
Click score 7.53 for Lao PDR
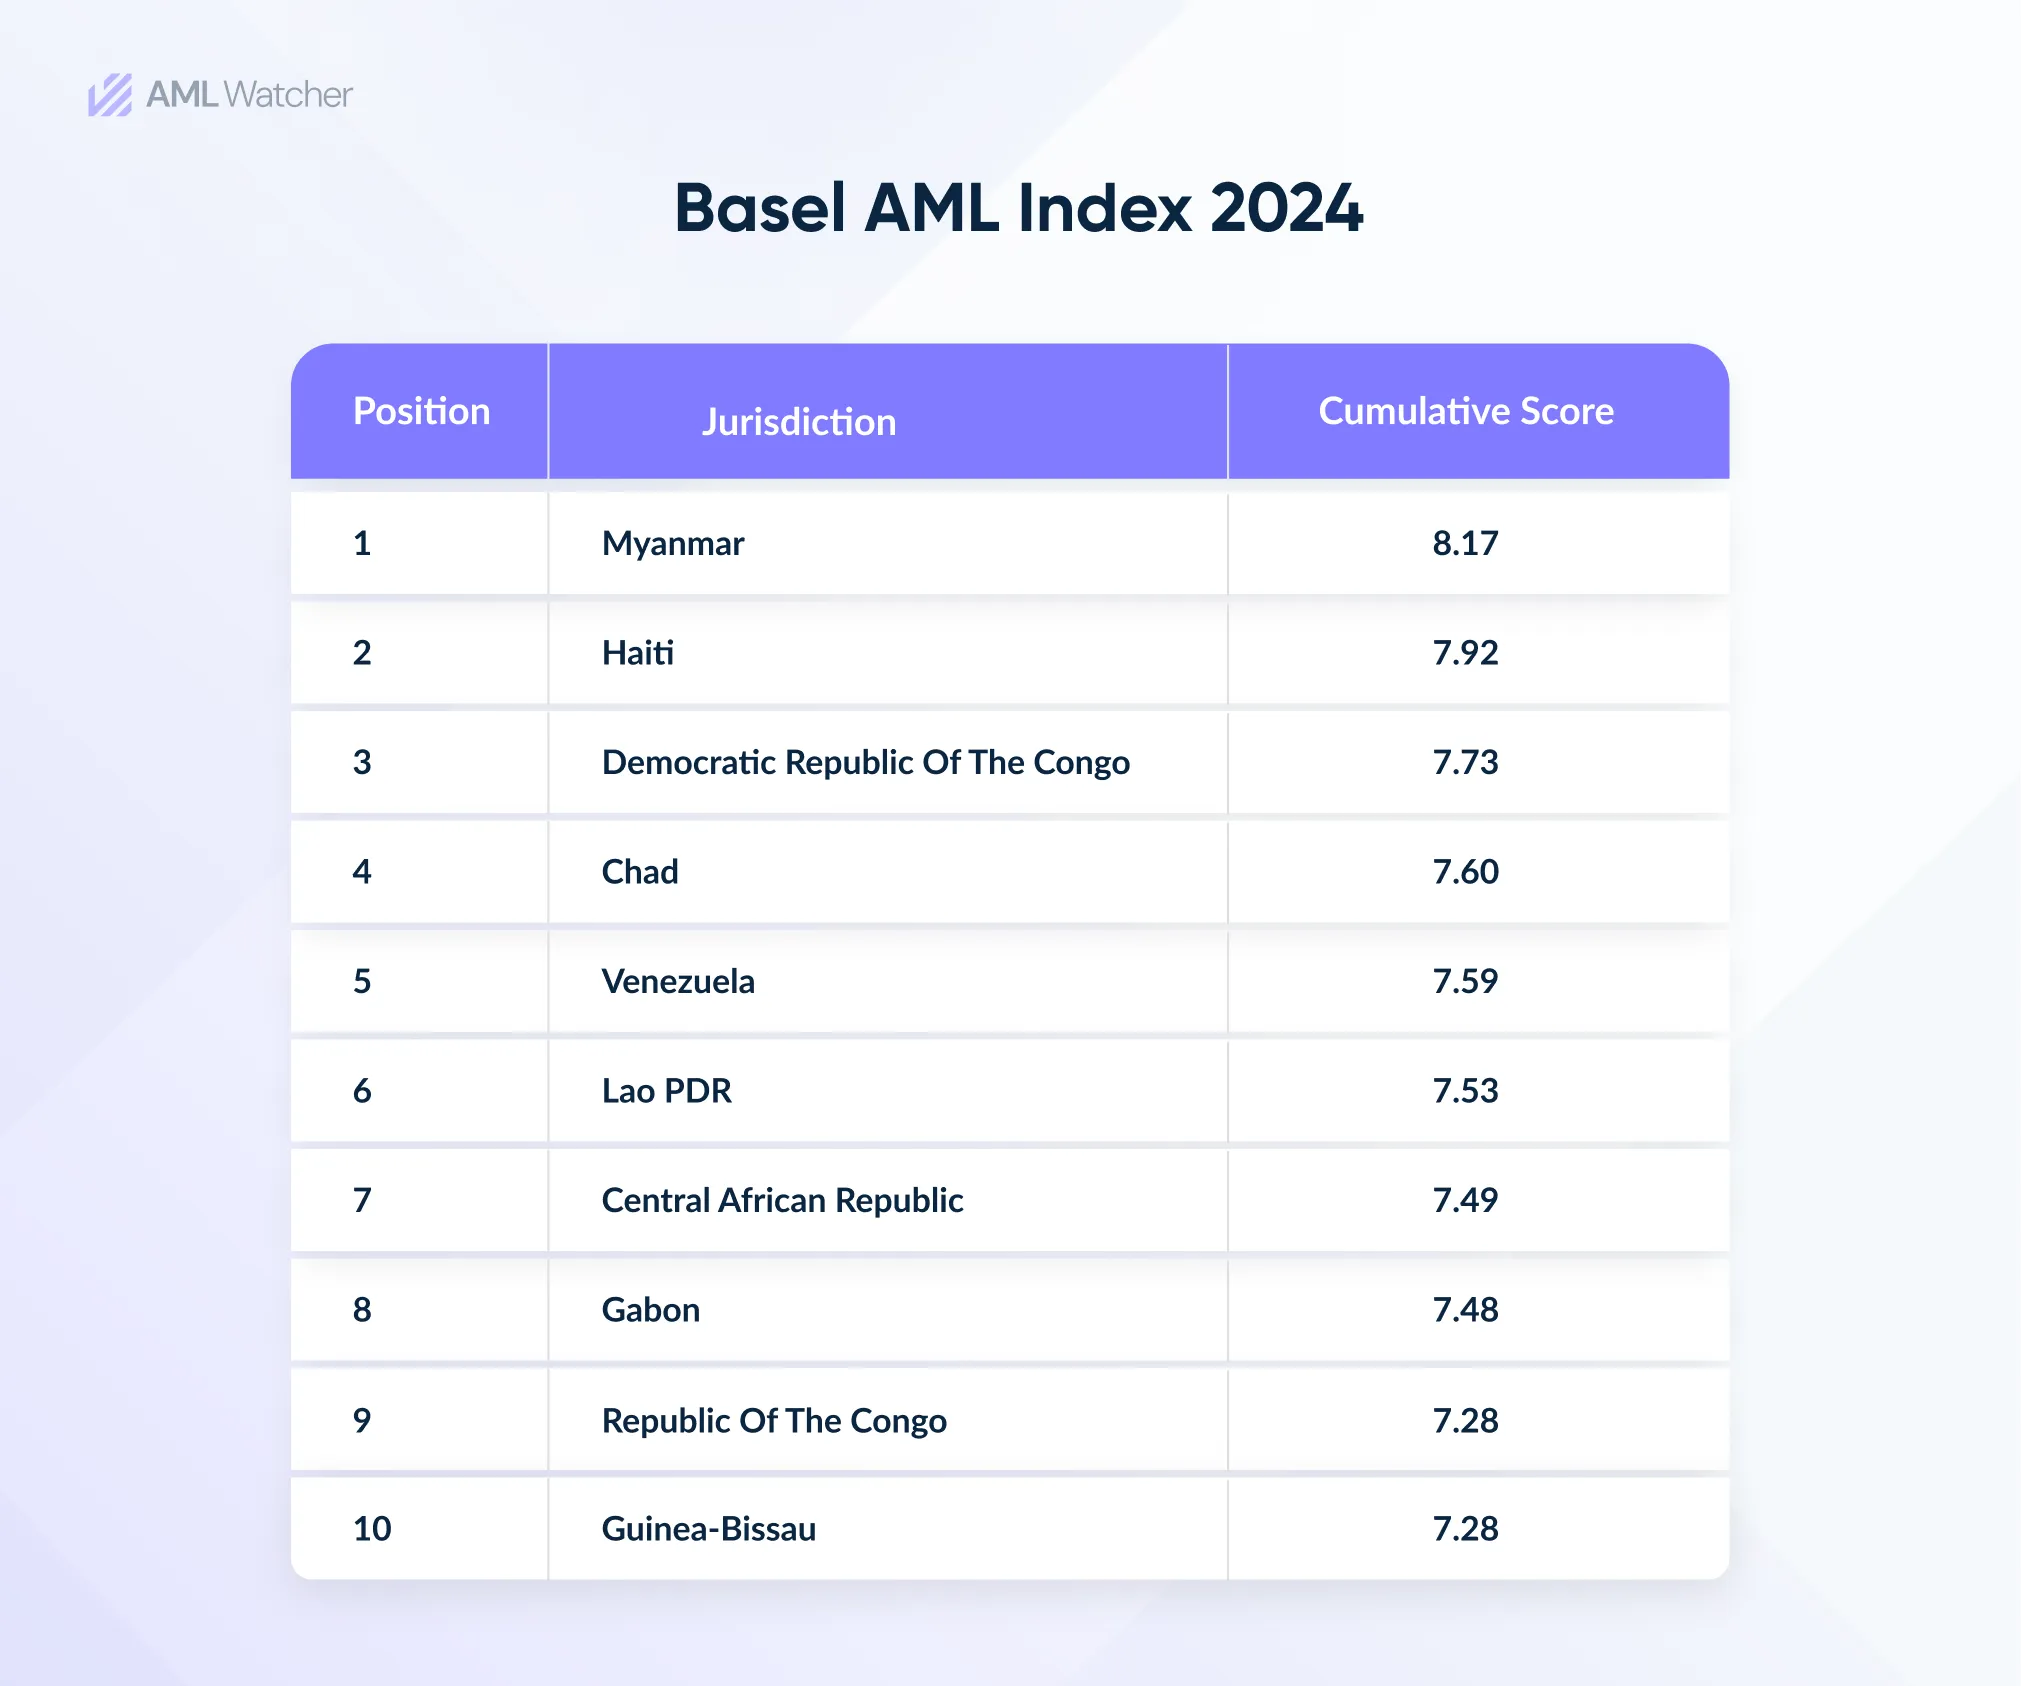coord(1466,1090)
